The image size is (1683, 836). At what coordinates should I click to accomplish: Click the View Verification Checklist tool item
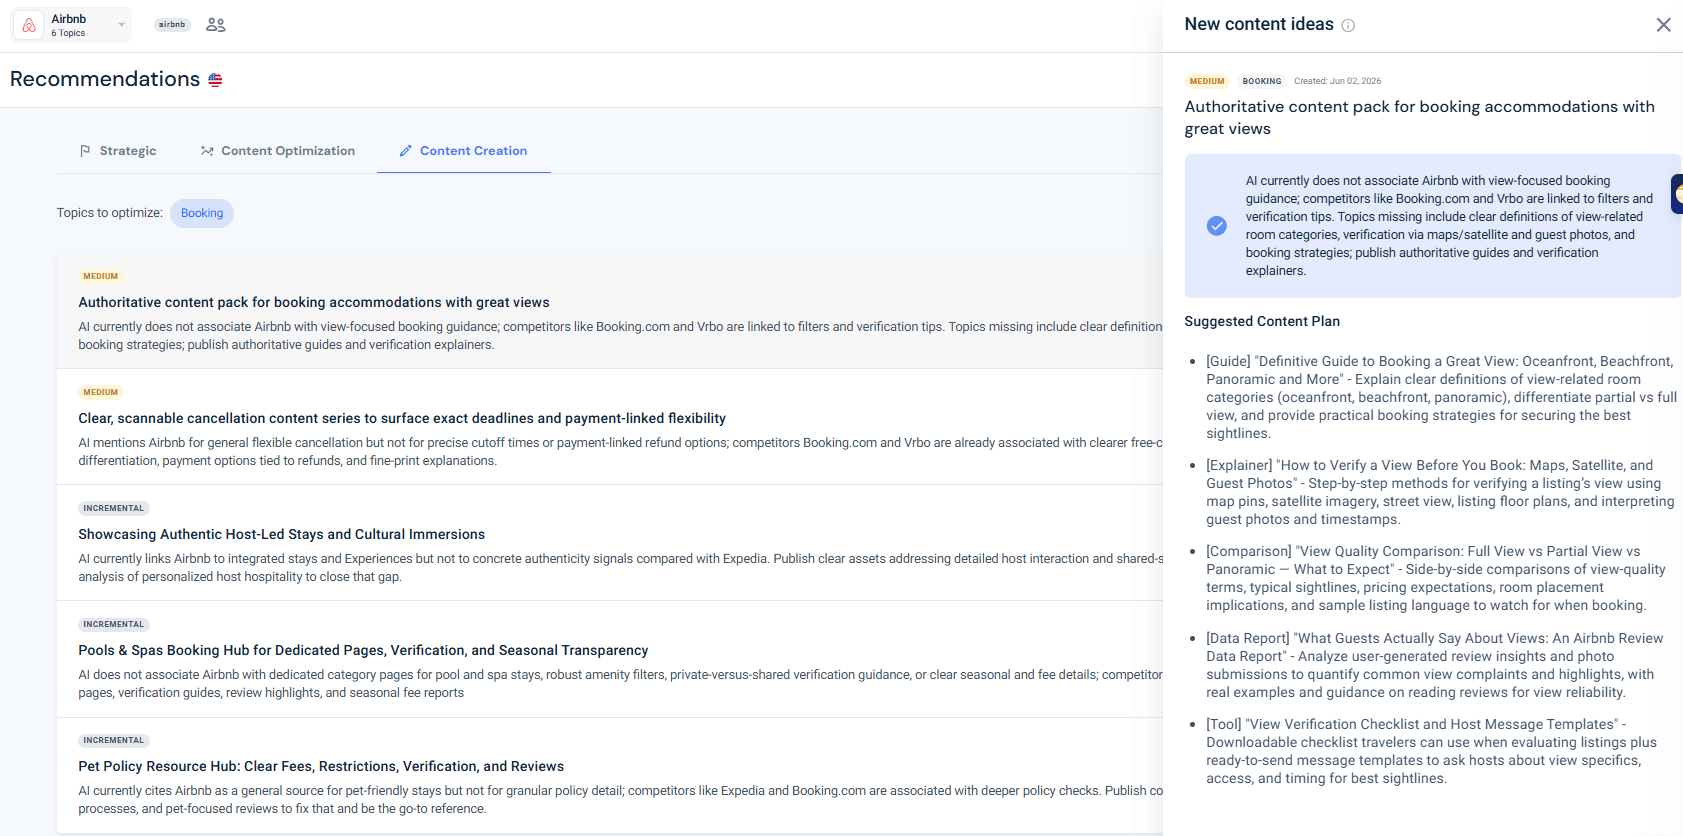[x=1432, y=751]
